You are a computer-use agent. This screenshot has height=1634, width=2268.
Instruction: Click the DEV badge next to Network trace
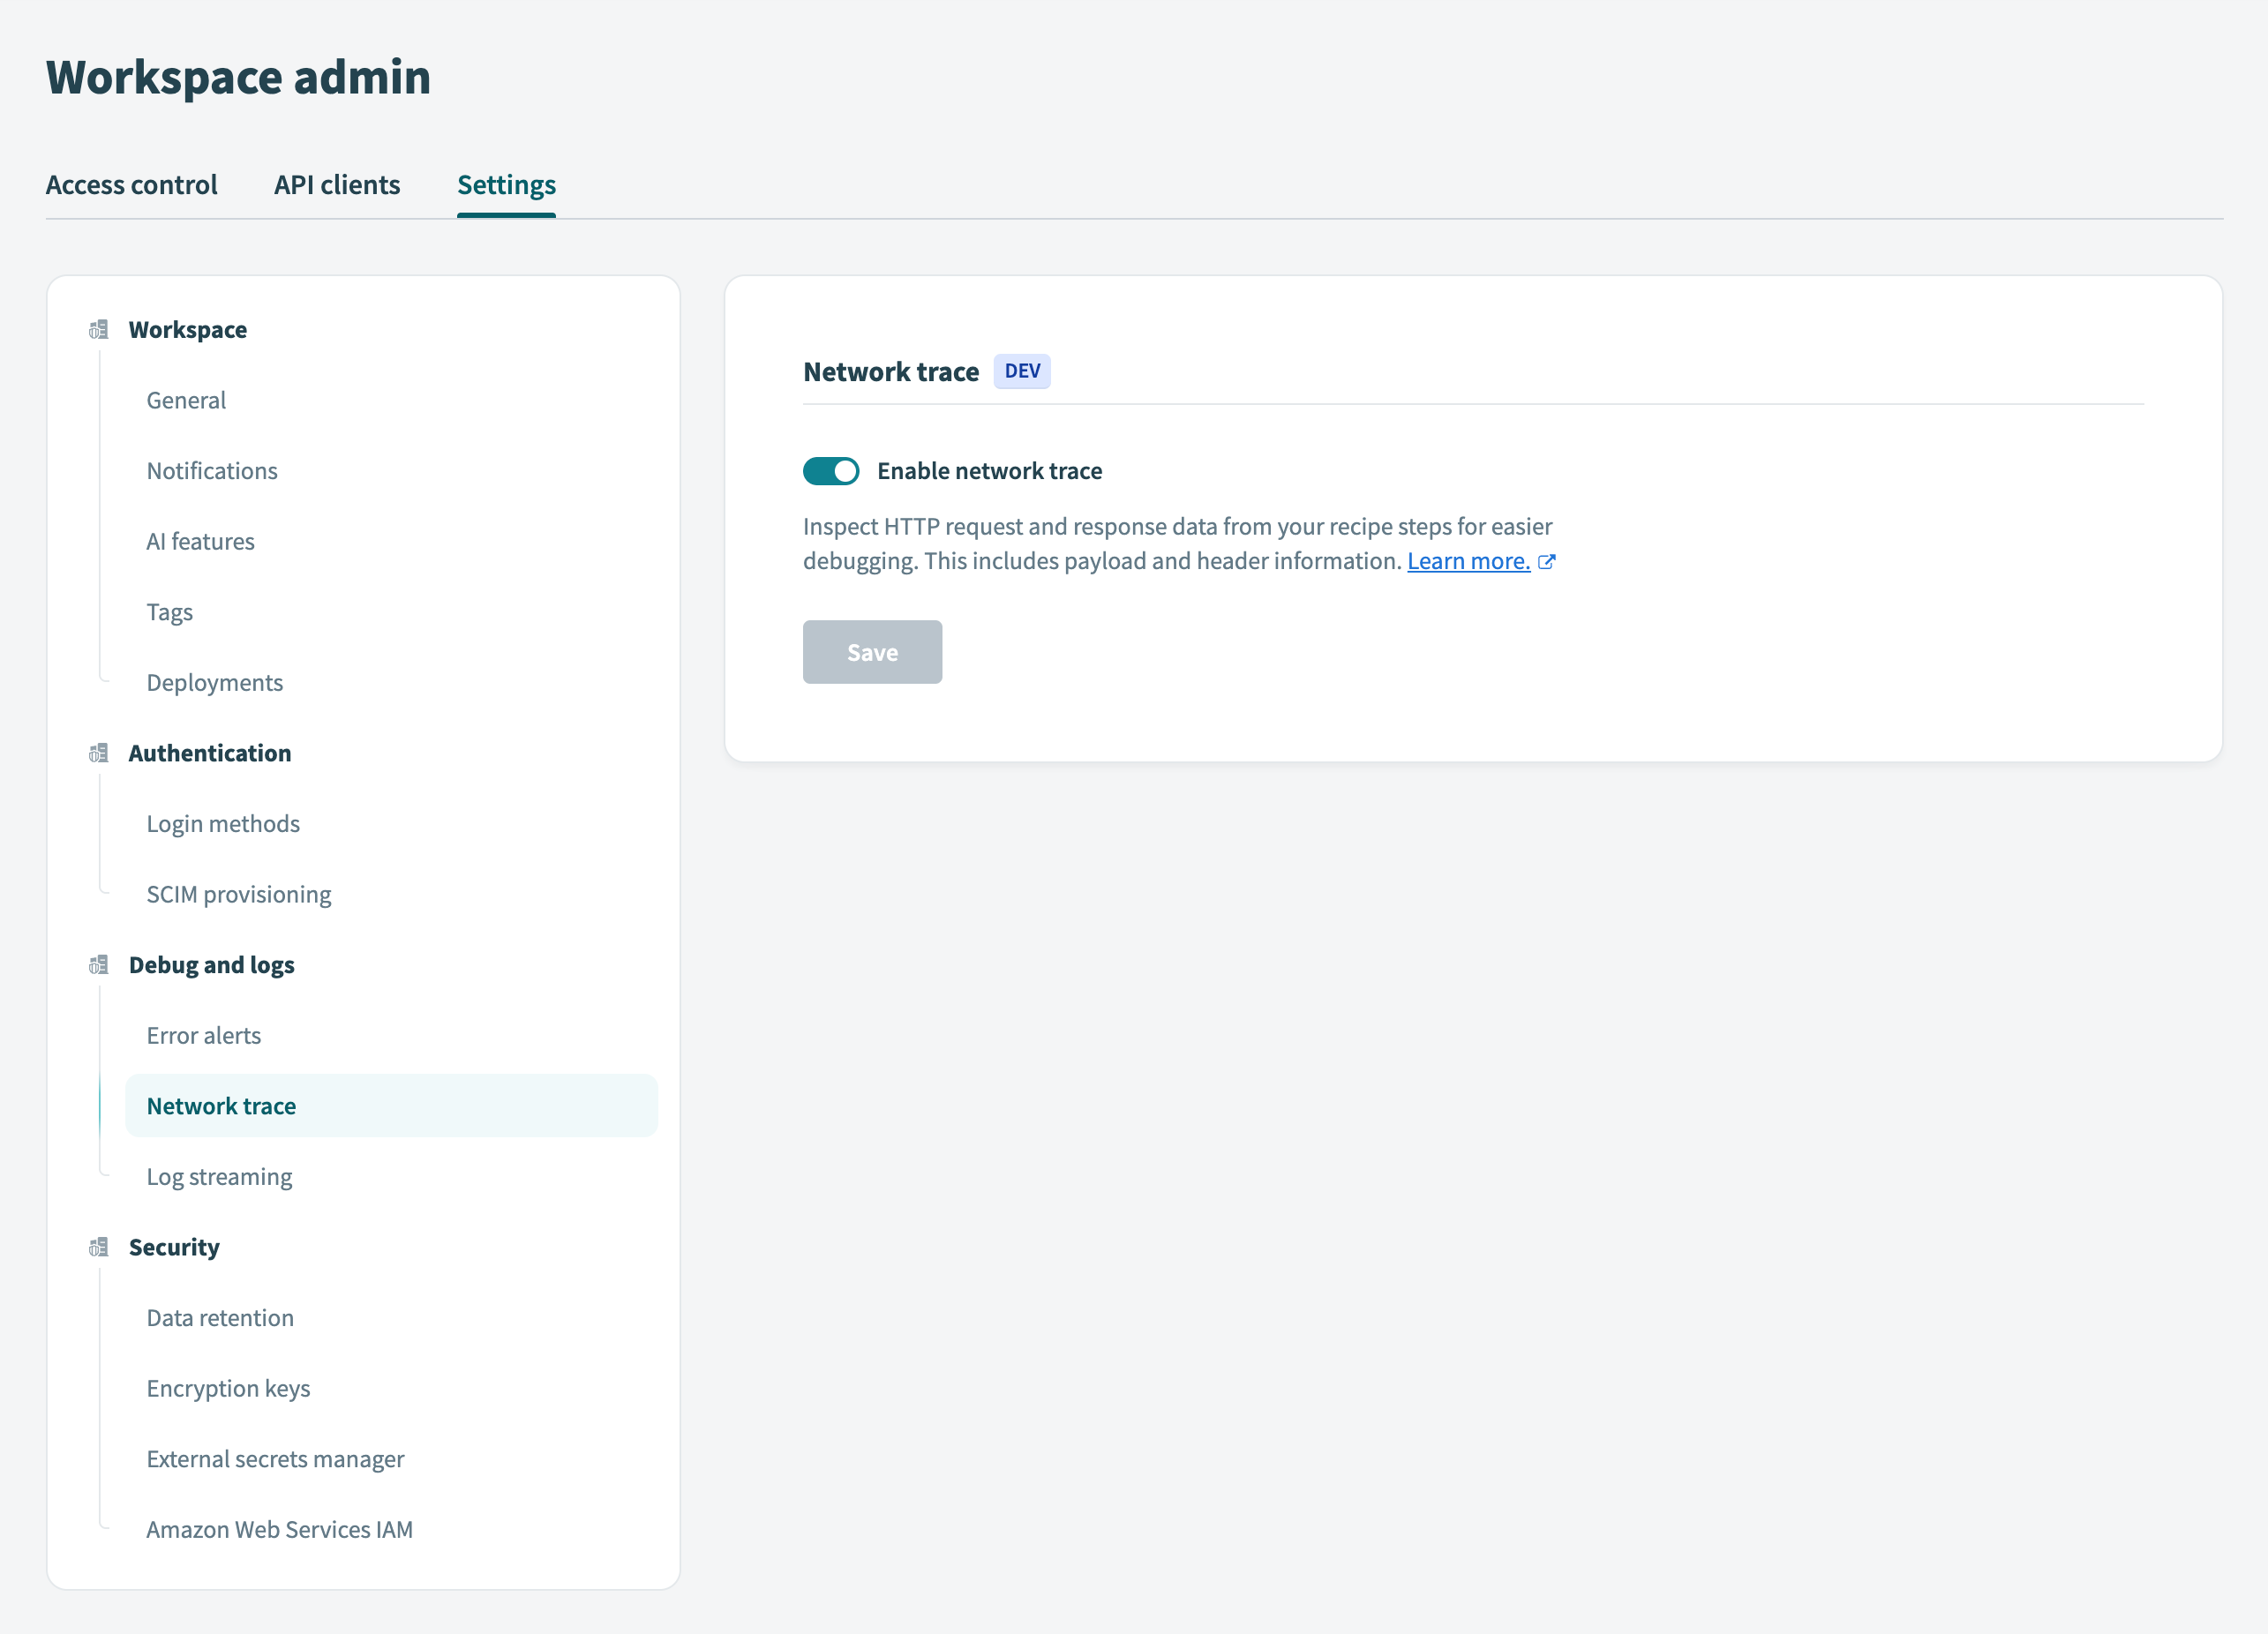click(x=1021, y=371)
